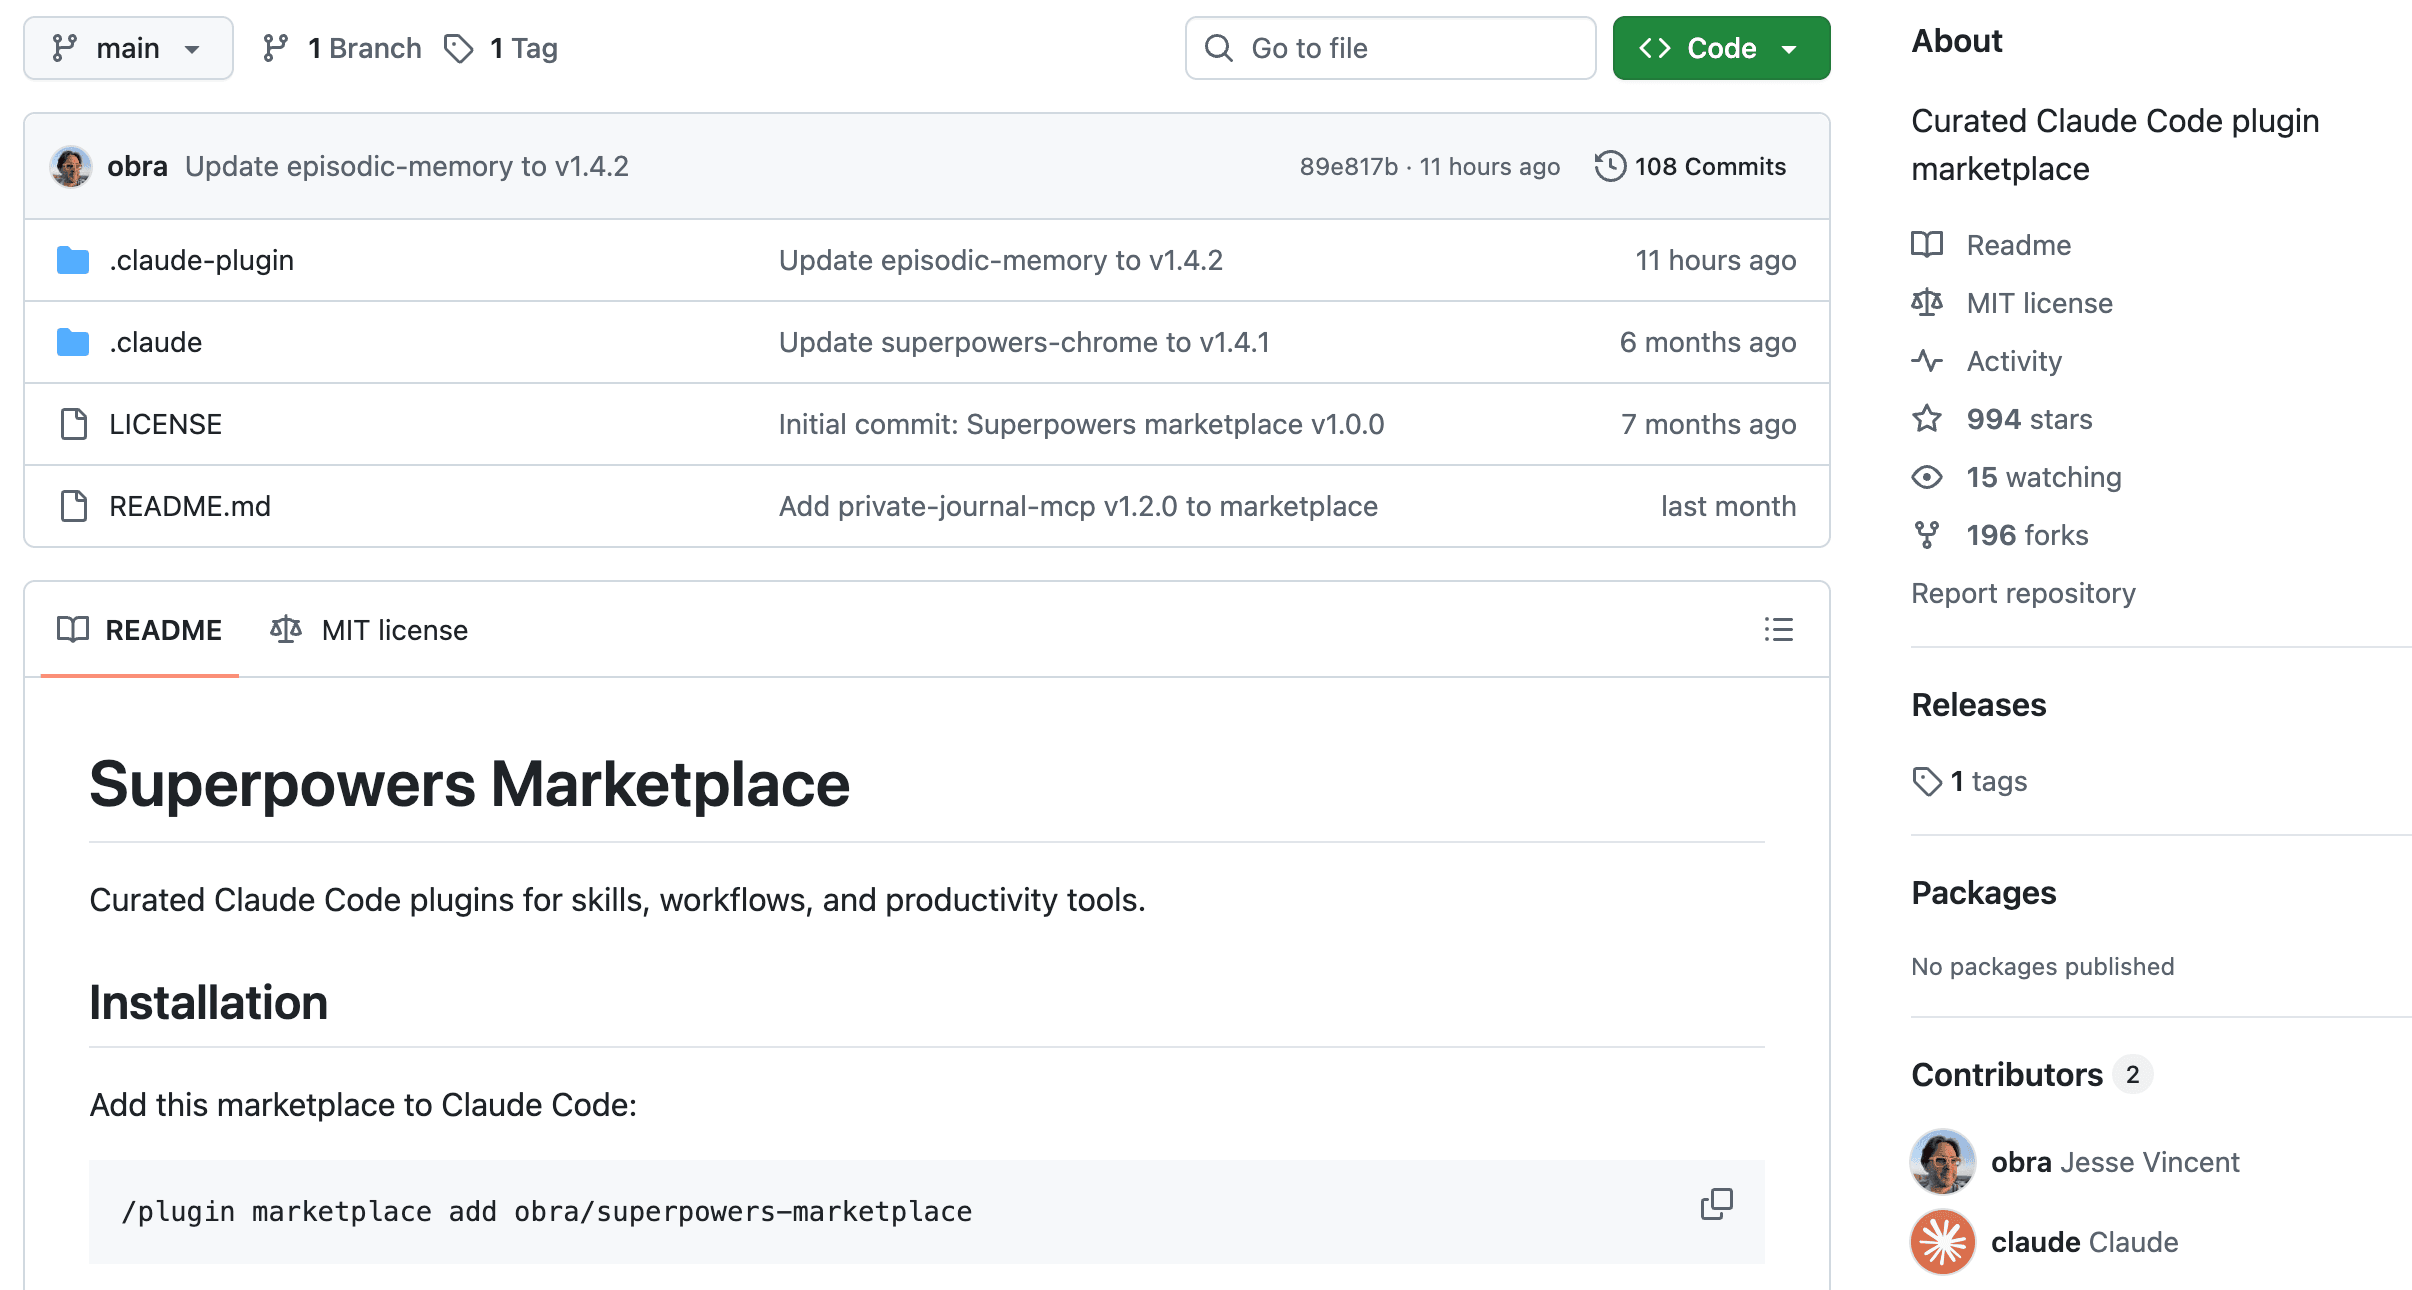Open the 1 tags link under Releases
The width and height of the screenshot is (2412, 1290).
1969,781
